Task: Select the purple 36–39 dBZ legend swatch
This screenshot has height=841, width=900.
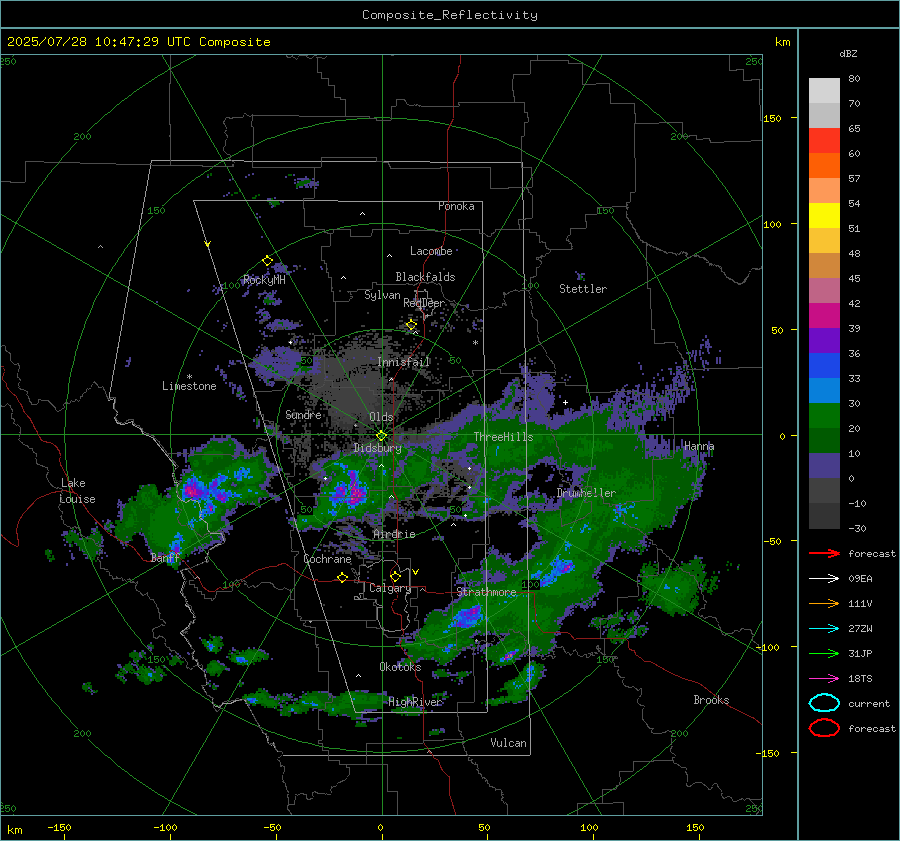Action: (x=824, y=341)
